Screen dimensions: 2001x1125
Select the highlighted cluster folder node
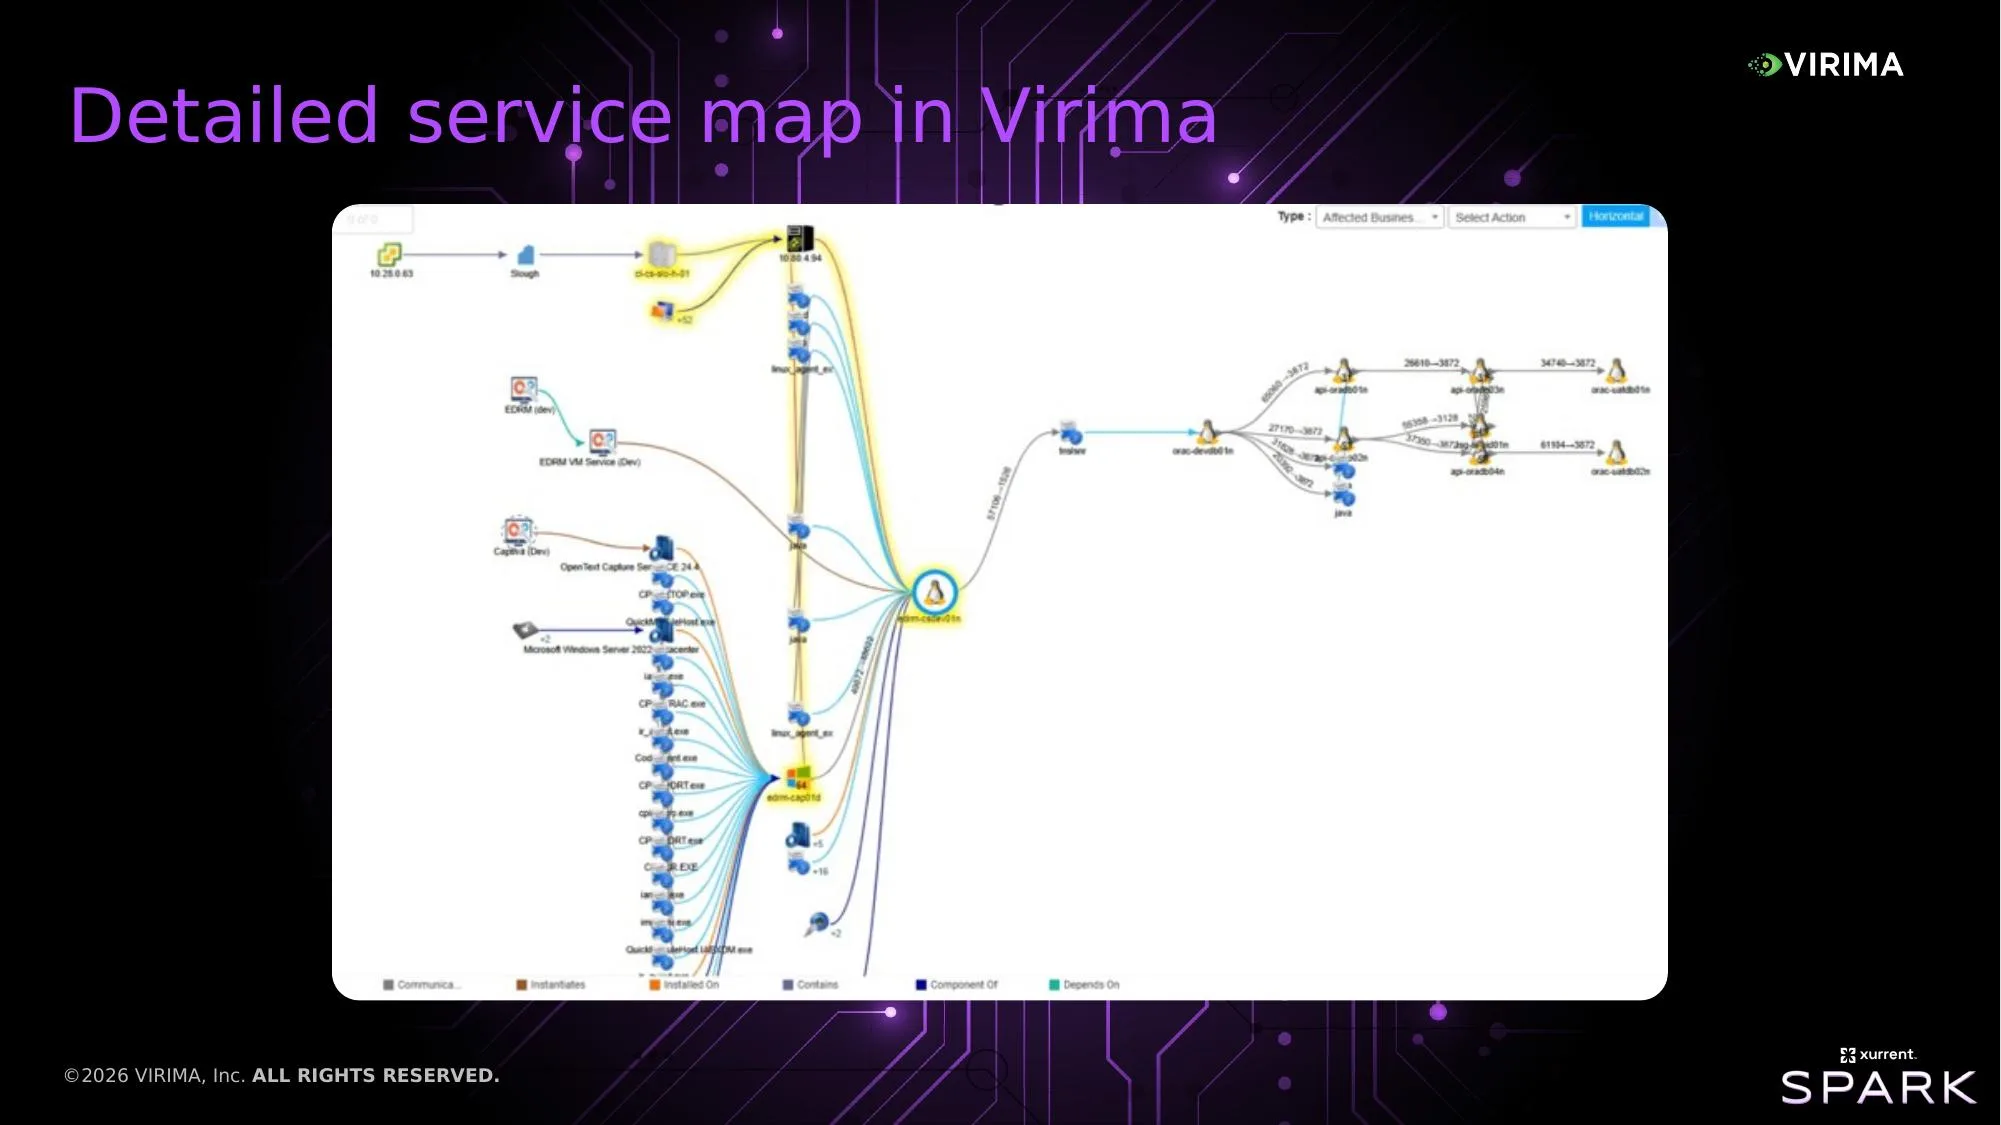coord(662,254)
